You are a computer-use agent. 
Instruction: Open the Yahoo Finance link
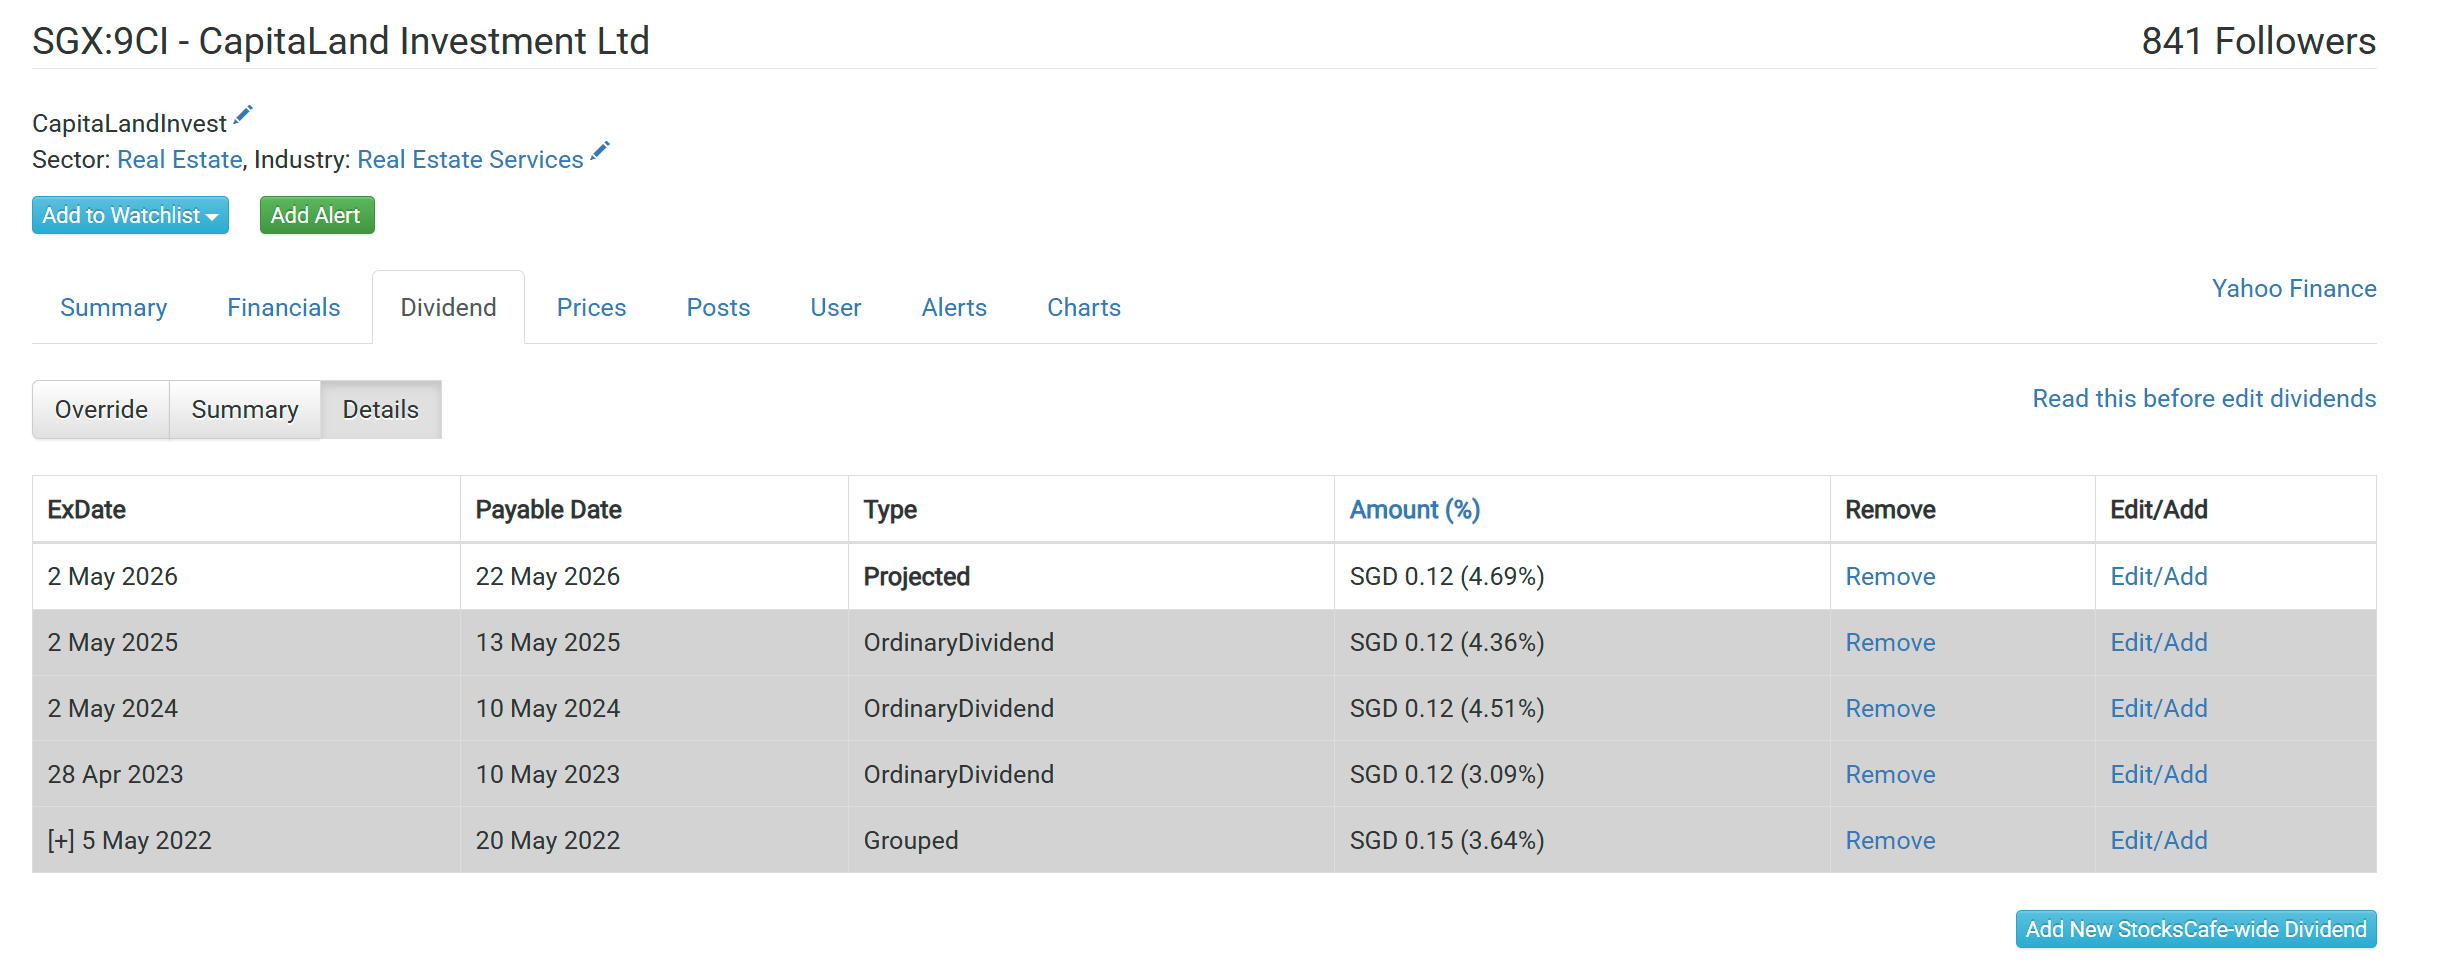click(x=2294, y=288)
